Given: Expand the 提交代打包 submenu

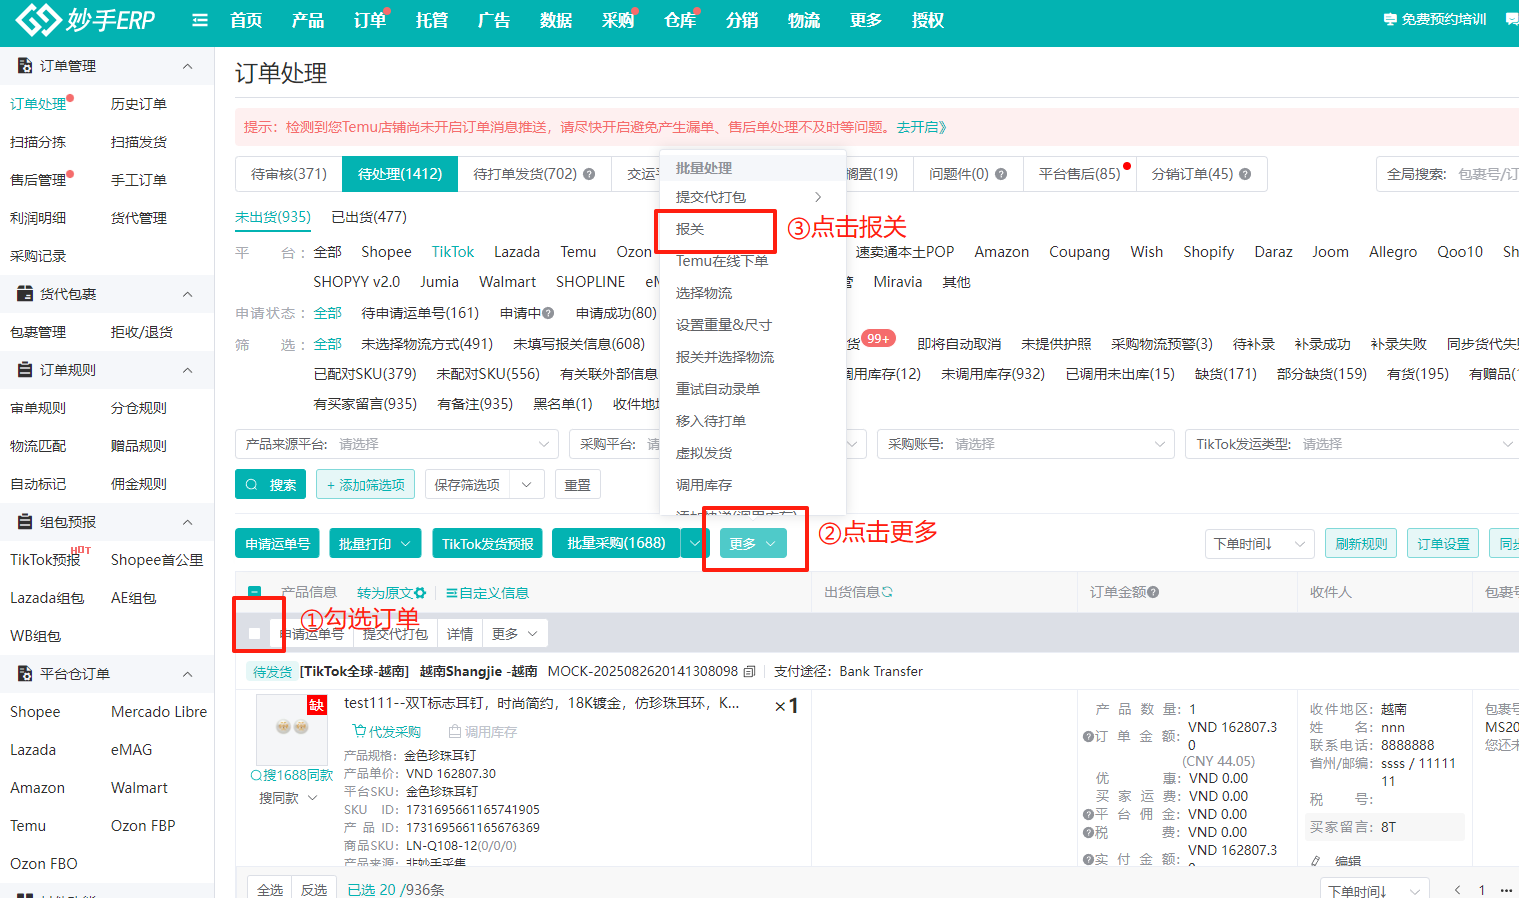Looking at the screenshot, I should (x=752, y=197).
